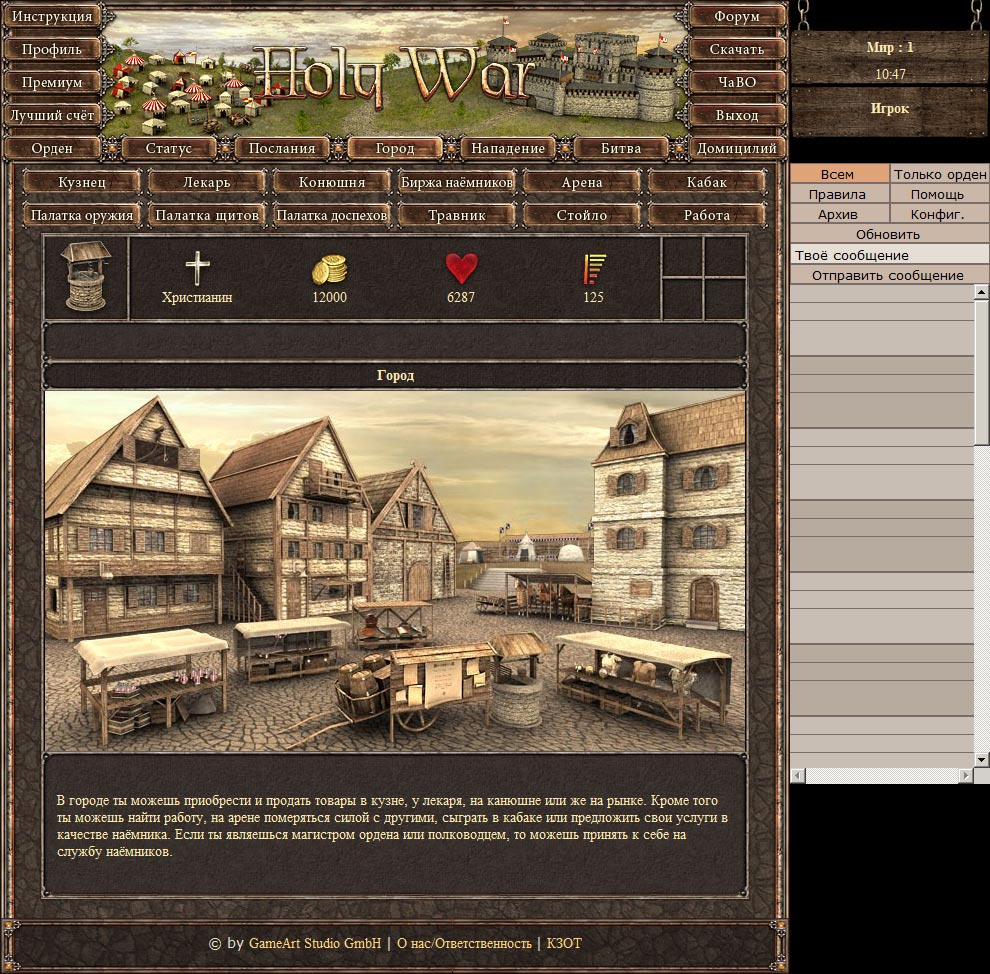Click 'Обновить' to refresh chat
This screenshot has height=974, width=990.
887,234
